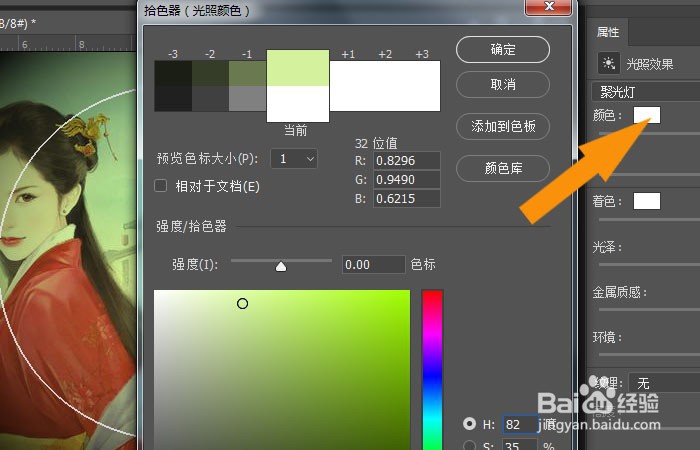Image resolution: width=700 pixels, height=450 pixels.
Task: Click the 着色 swatch in properties panel
Action: tap(646, 201)
